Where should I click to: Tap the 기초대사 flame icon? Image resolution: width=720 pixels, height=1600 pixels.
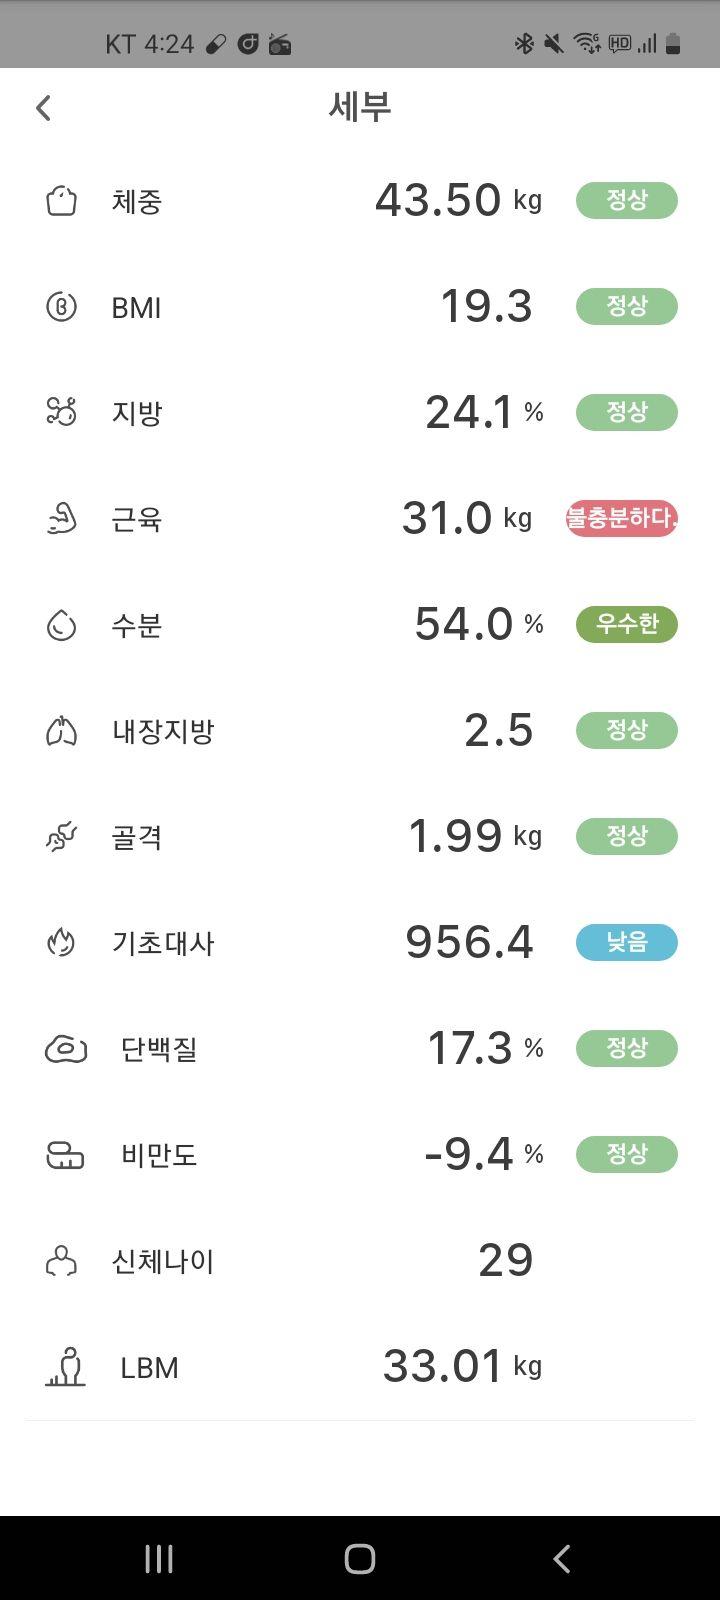tap(62, 943)
